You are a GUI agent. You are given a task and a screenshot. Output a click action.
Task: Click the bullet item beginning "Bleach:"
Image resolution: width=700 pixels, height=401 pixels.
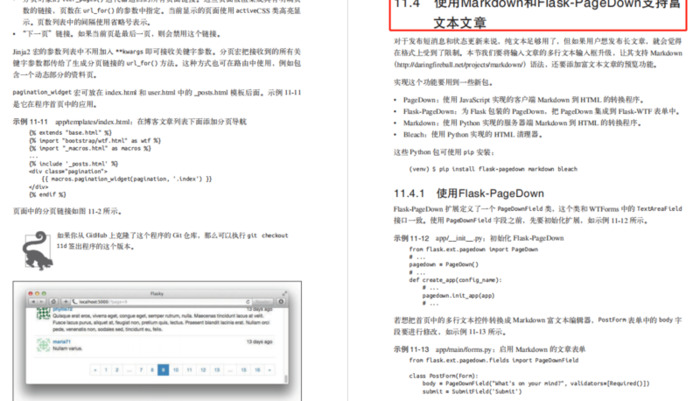(473, 134)
